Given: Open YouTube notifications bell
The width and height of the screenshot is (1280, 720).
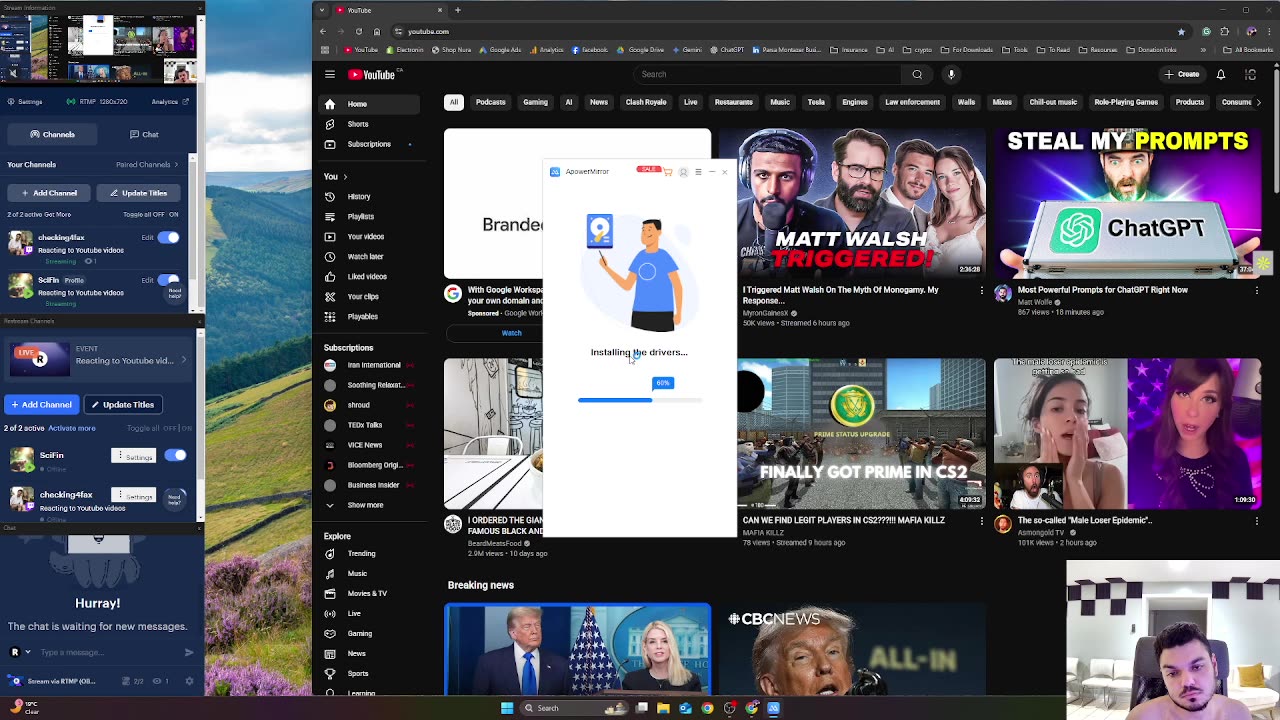Looking at the screenshot, I should coord(1221,74).
